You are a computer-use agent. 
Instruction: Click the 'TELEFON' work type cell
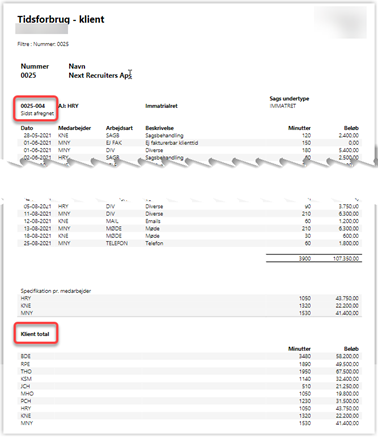tap(117, 243)
